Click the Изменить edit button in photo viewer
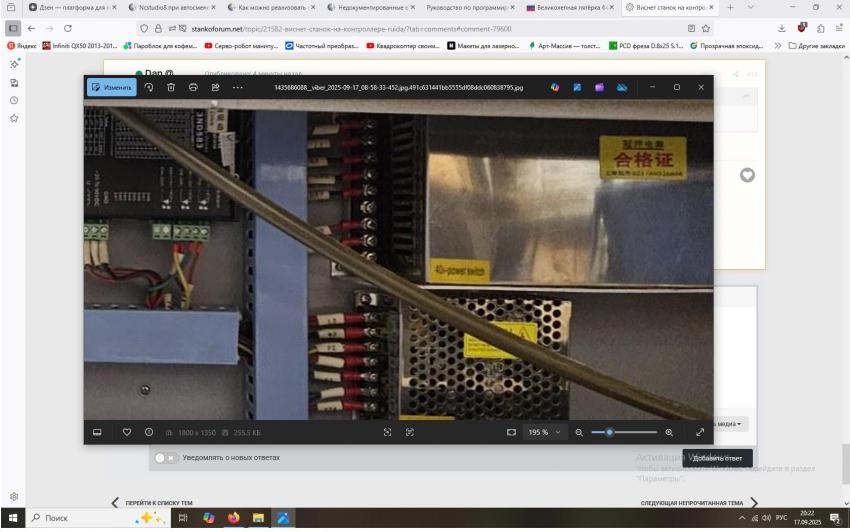850x532 pixels. click(111, 88)
